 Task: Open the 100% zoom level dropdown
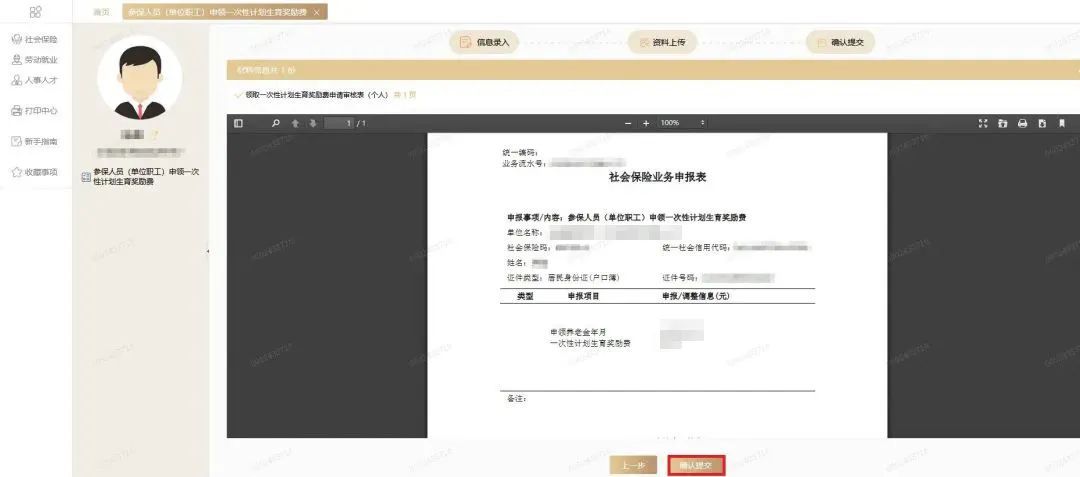tap(682, 123)
